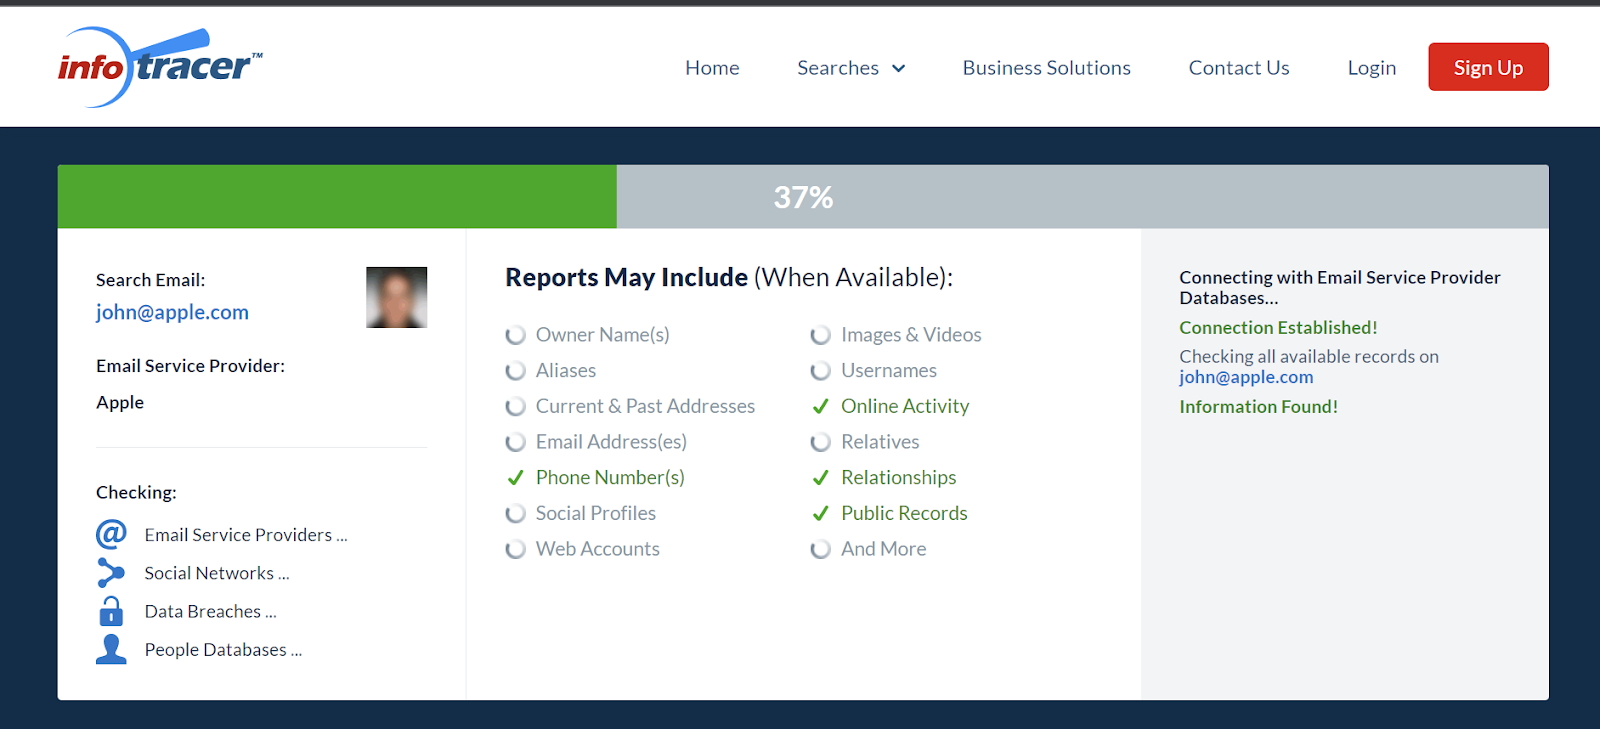Click the spinner beside Email Address(es)

(515, 442)
